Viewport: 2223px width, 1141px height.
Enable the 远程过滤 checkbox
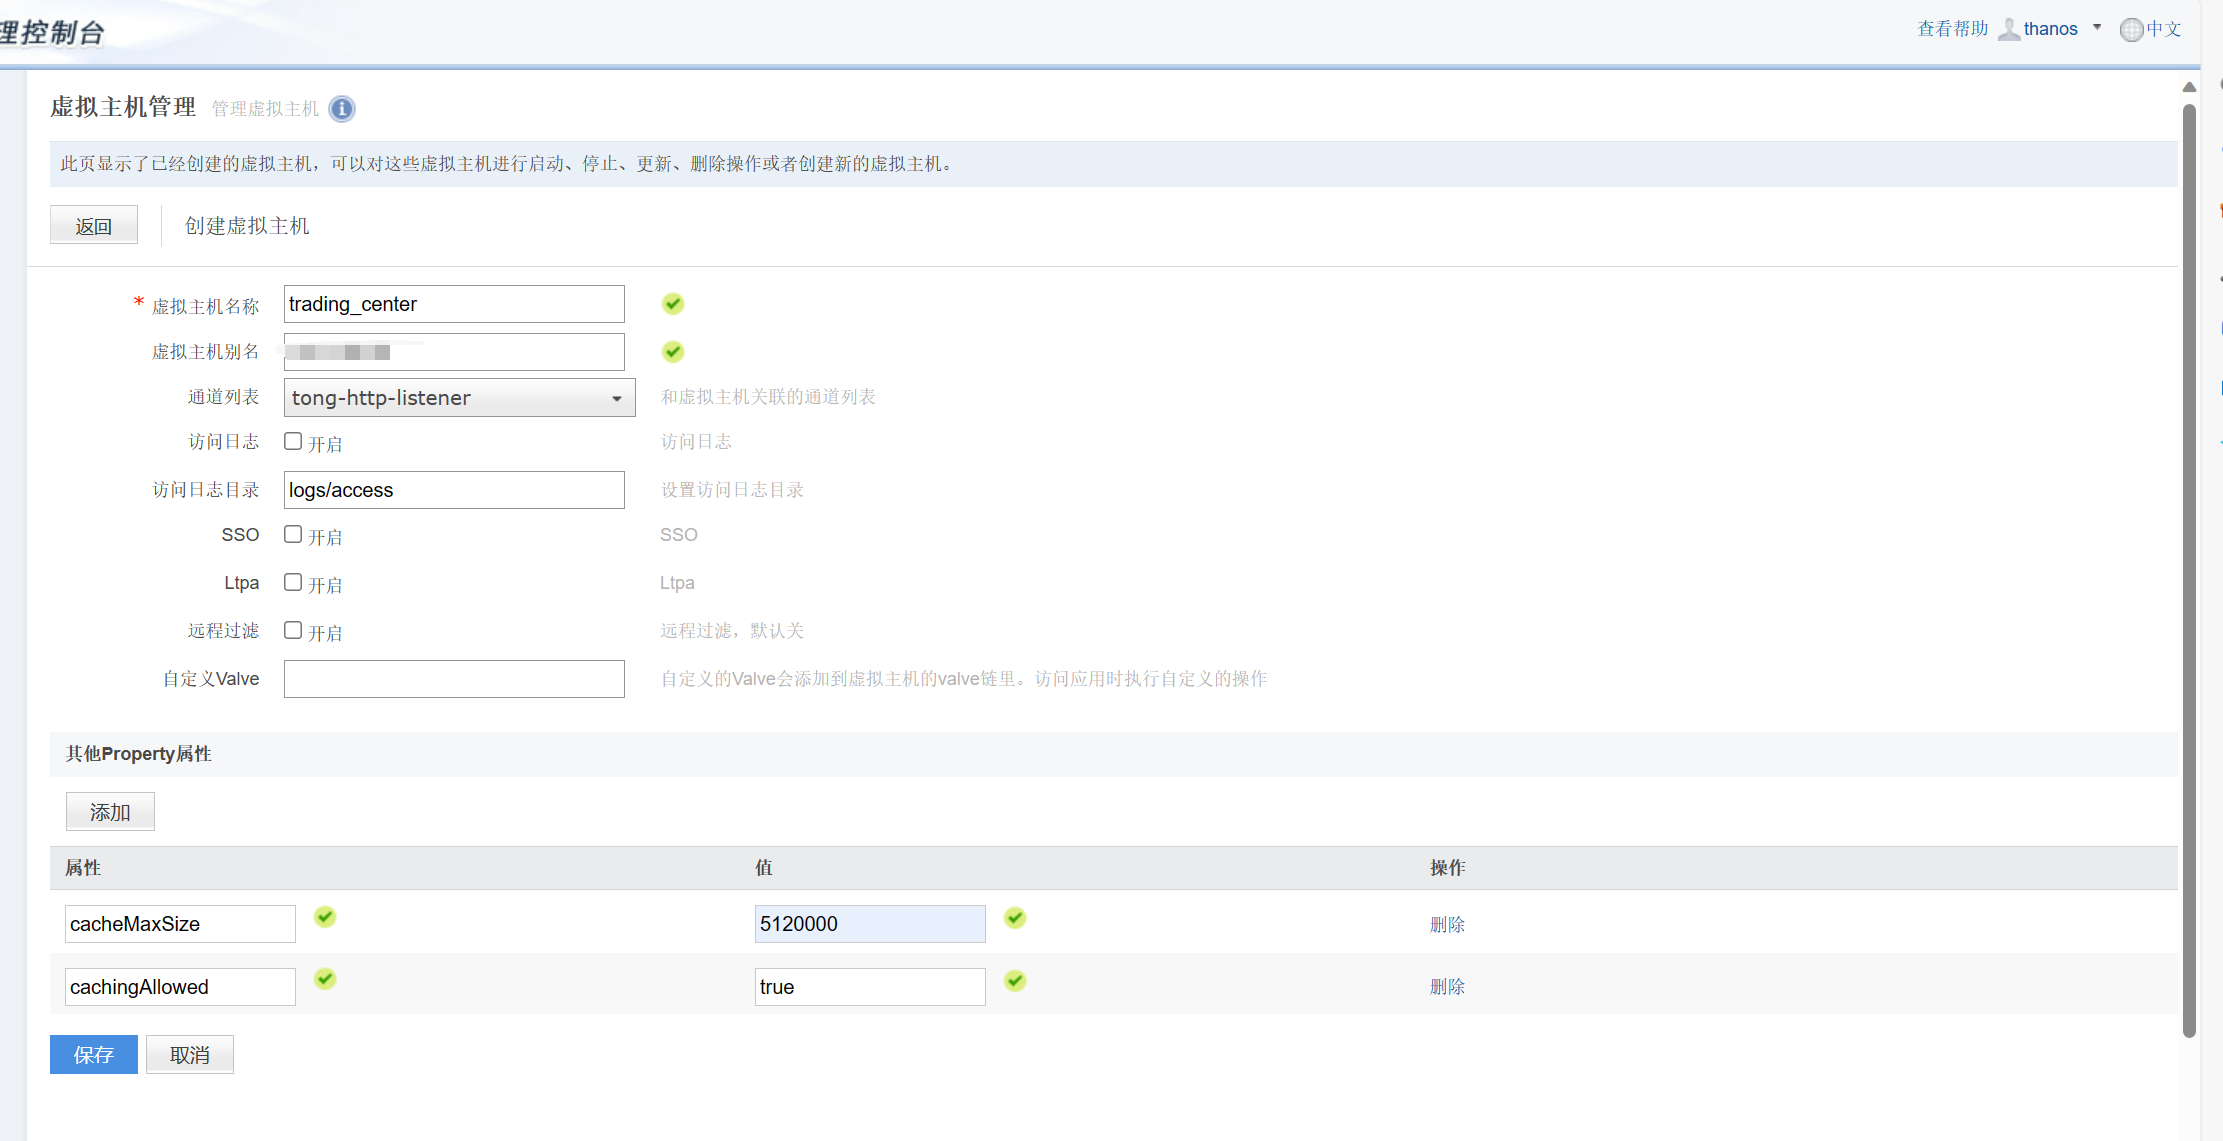coord(293,630)
